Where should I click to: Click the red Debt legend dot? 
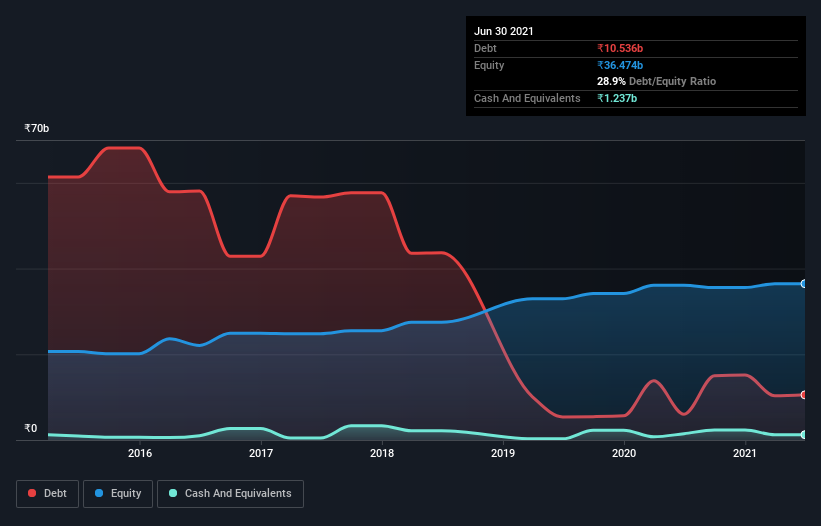(32, 493)
